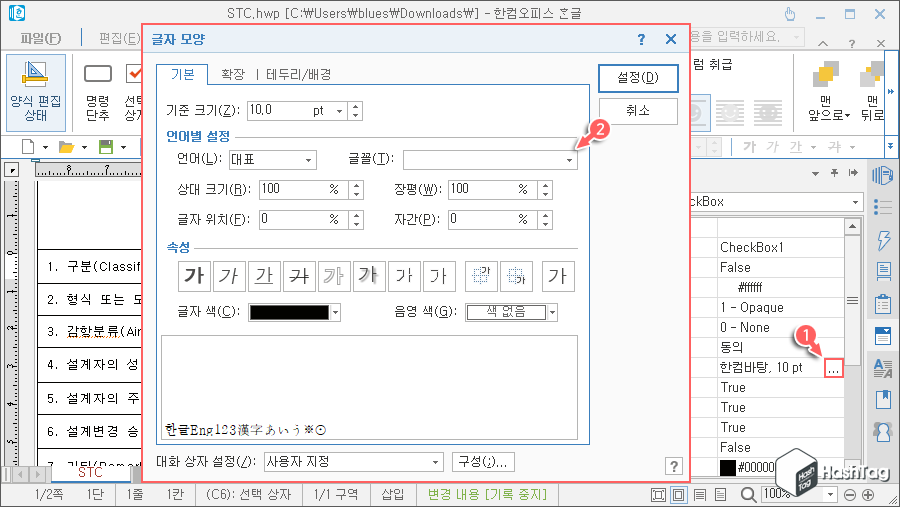The height and width of the screenshot is (507, 900).
Task: Open 음영 색 dropdown arrow
Action: (552, 312)
